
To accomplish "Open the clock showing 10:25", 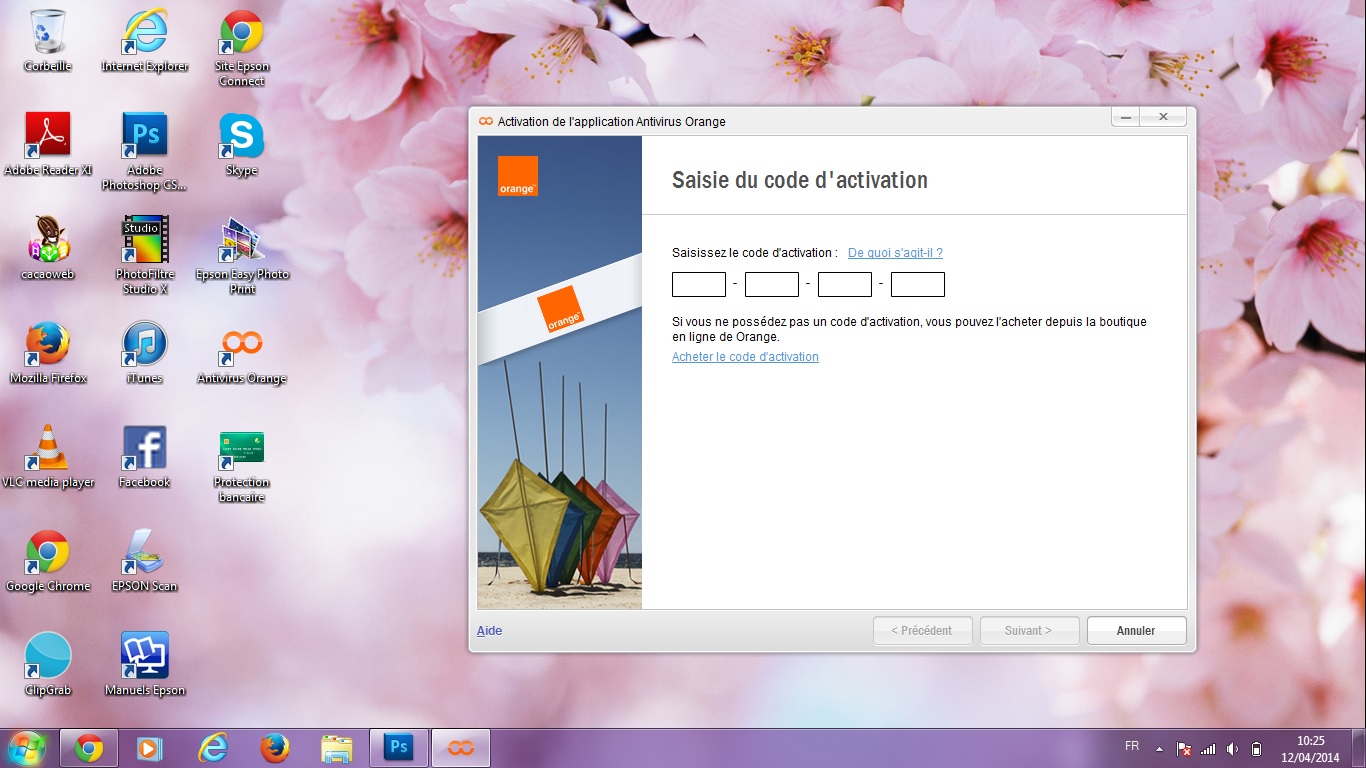I will click(1311, 748).
